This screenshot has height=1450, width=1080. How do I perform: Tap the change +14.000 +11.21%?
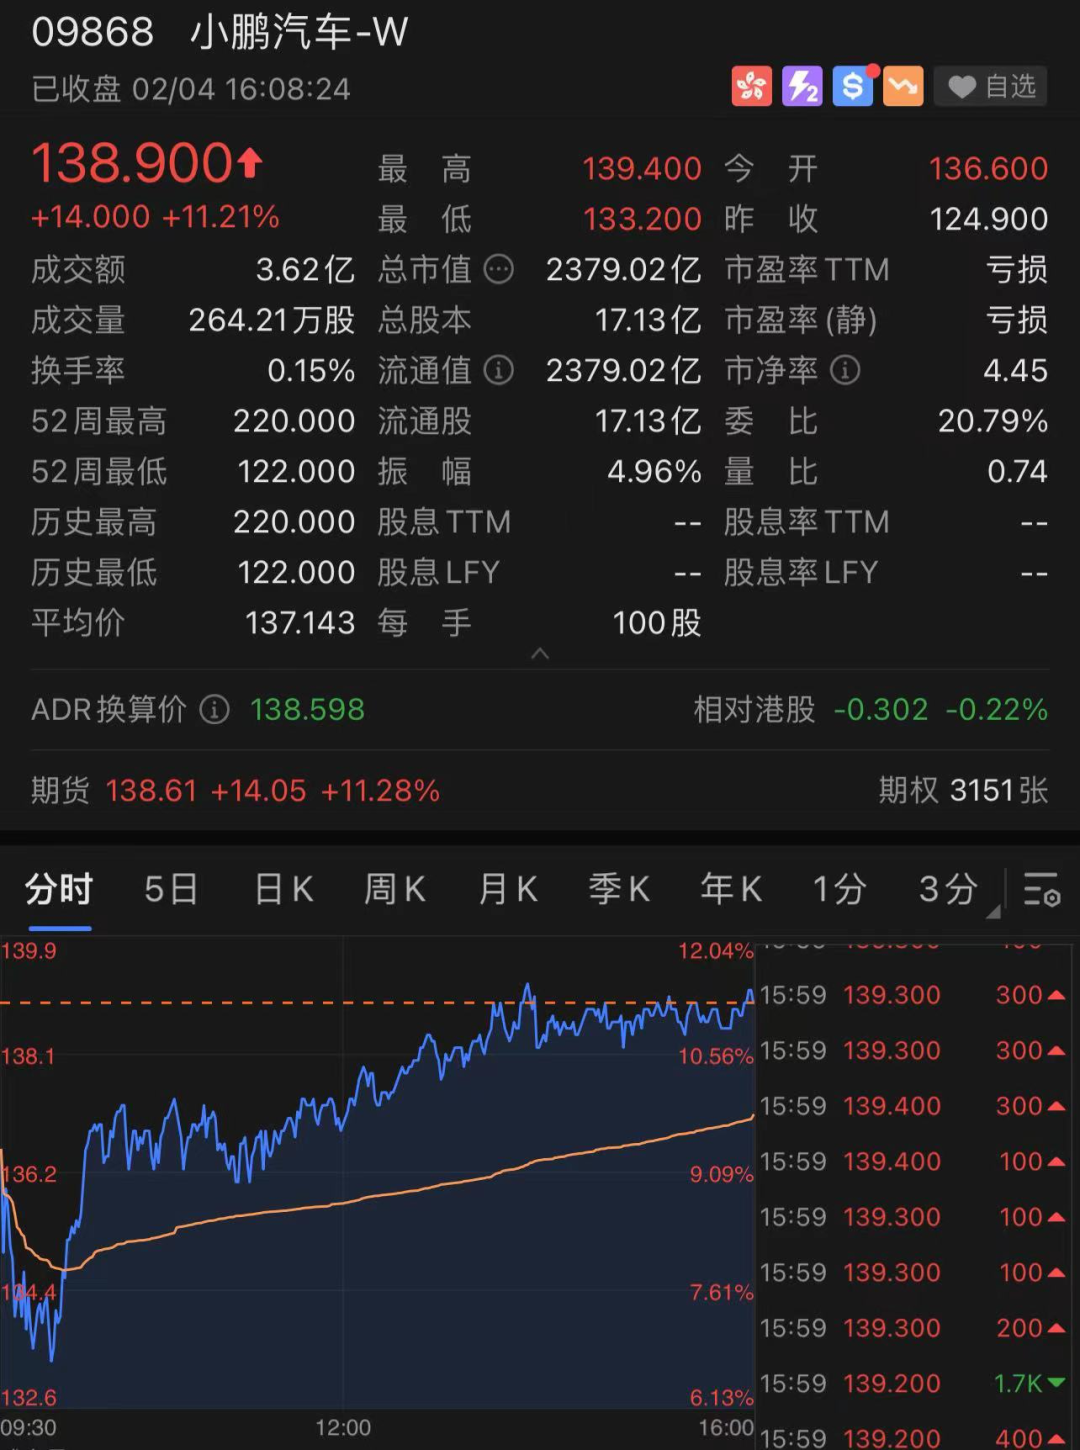point(155,217)
